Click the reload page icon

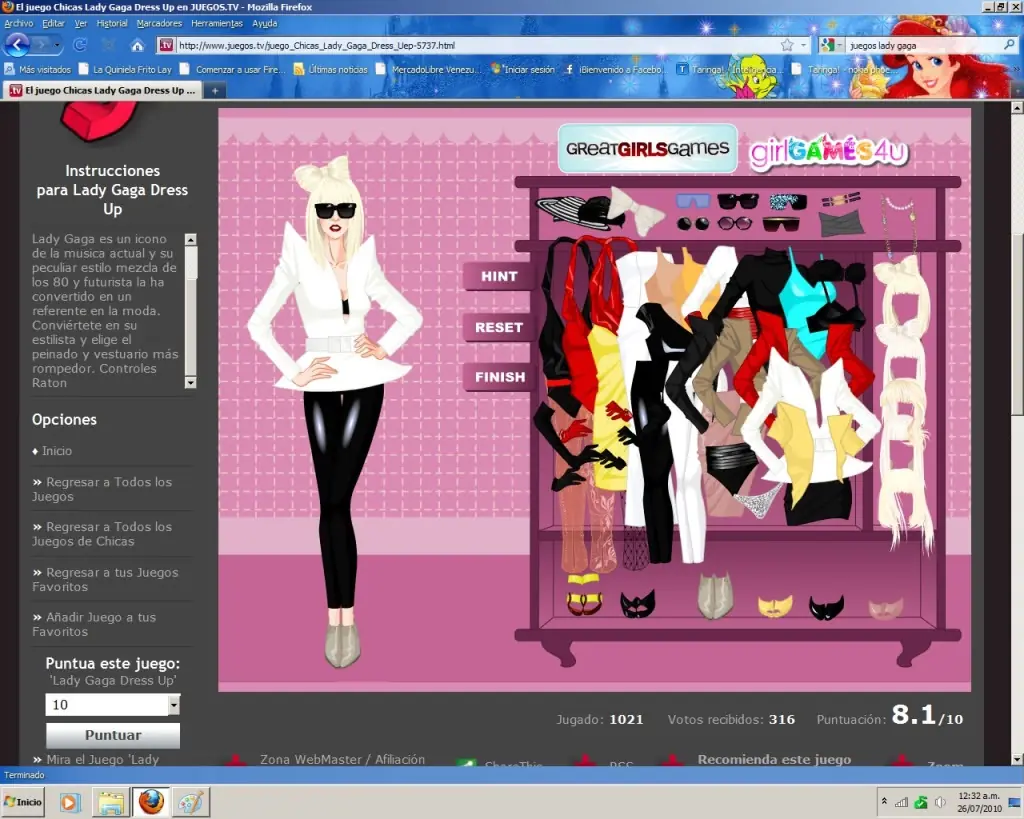click(x=80, y=45)
